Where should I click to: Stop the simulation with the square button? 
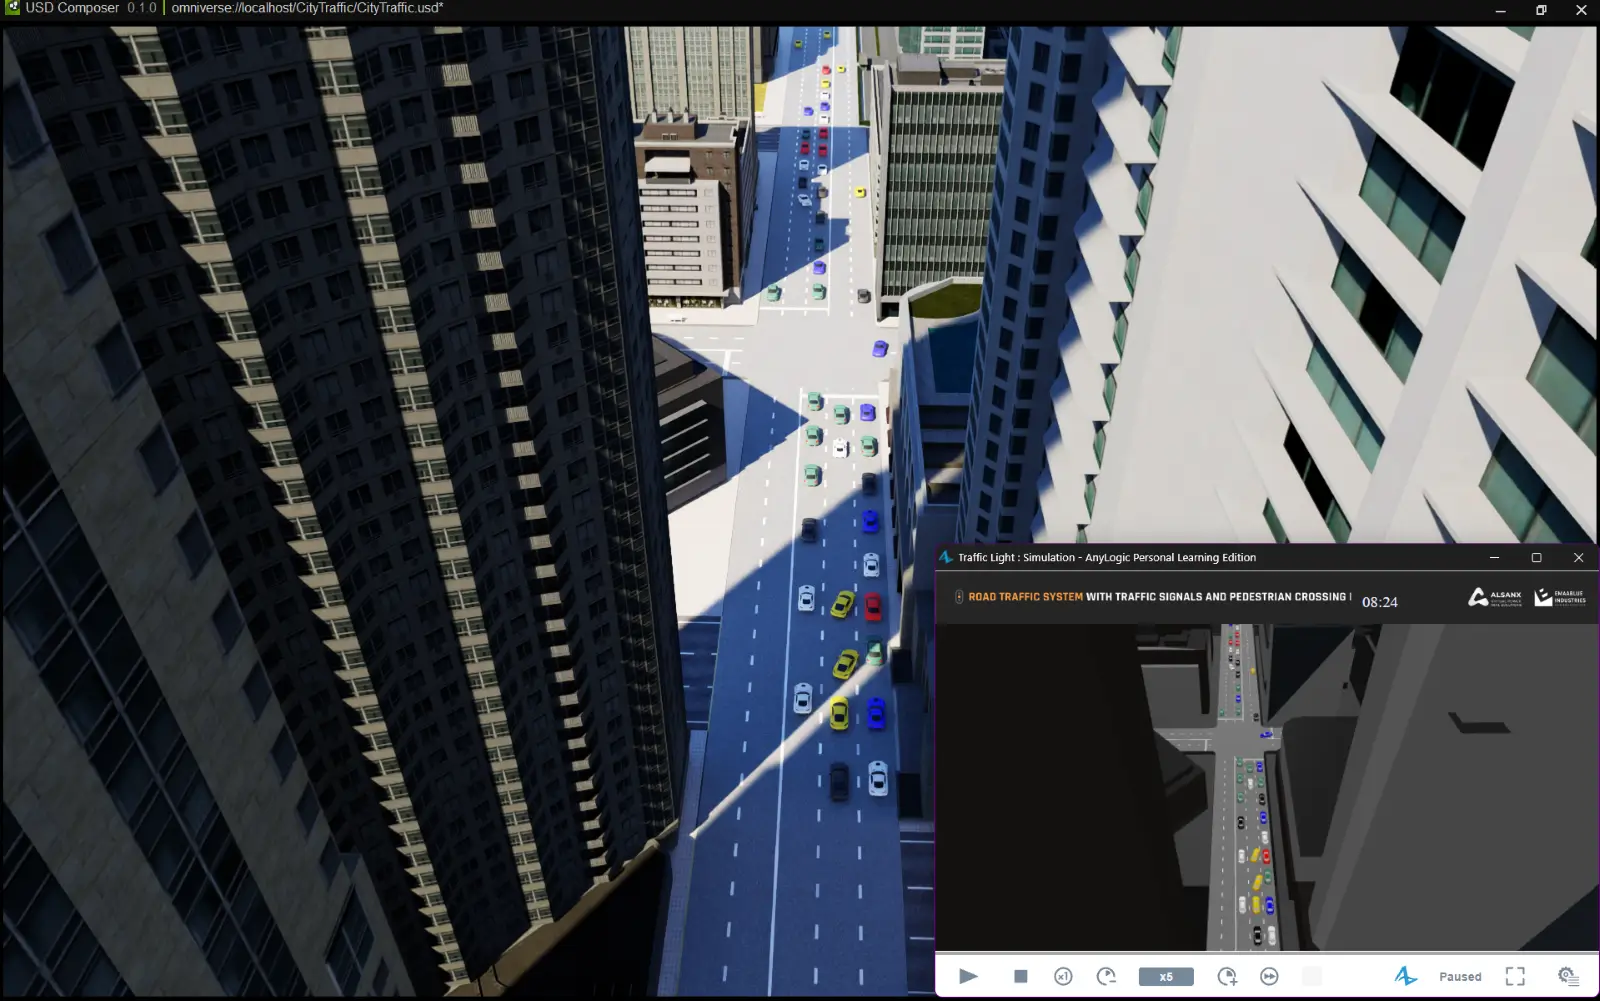[1020, 976]
